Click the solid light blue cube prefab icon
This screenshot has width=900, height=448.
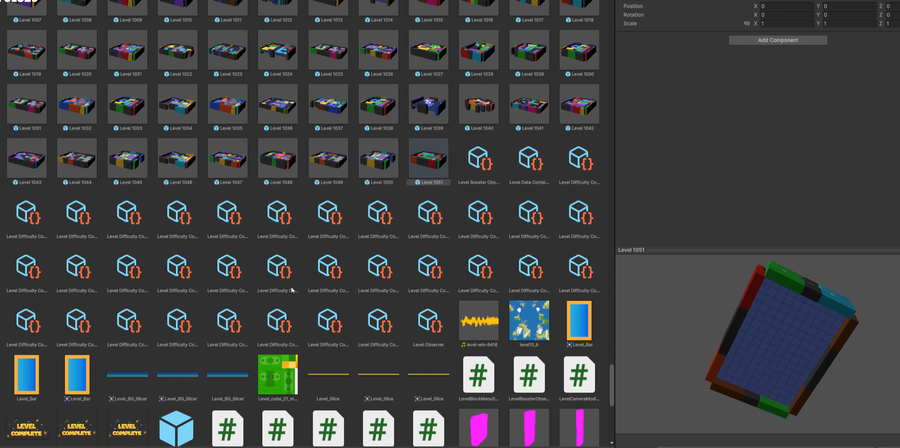pyautogui.click(x=177, y=428)
